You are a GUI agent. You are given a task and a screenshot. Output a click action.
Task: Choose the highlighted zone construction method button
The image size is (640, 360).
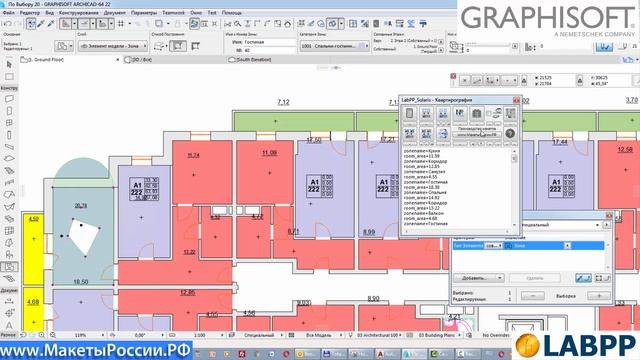click(178, 46)
